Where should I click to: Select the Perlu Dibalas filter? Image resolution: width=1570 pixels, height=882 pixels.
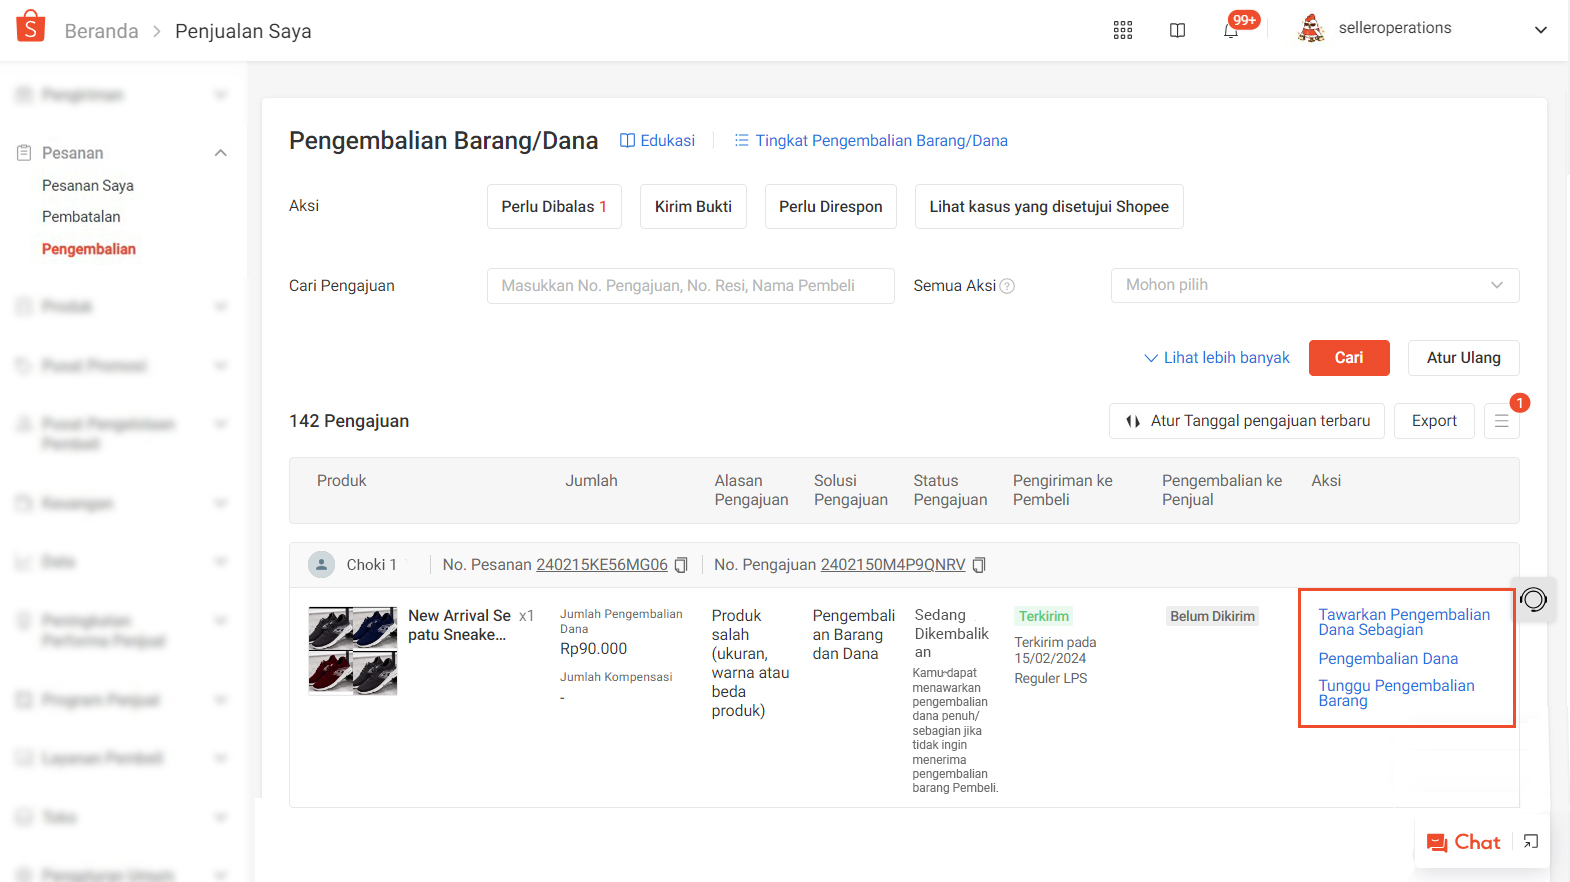pos(554,207)
